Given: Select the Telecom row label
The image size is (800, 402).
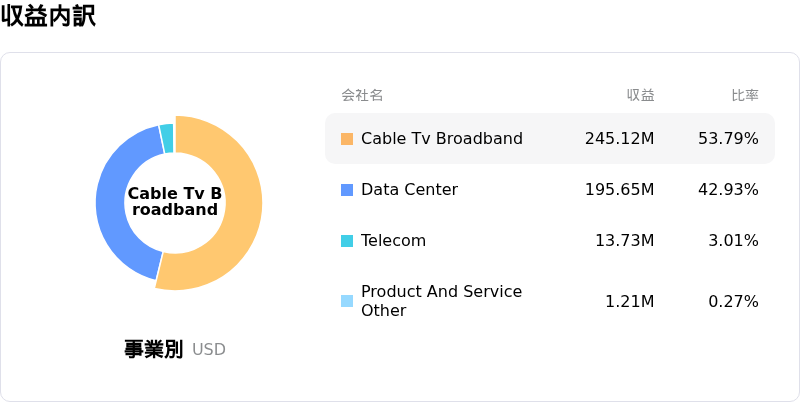Looking at the screenshot, I should [393, 240].
